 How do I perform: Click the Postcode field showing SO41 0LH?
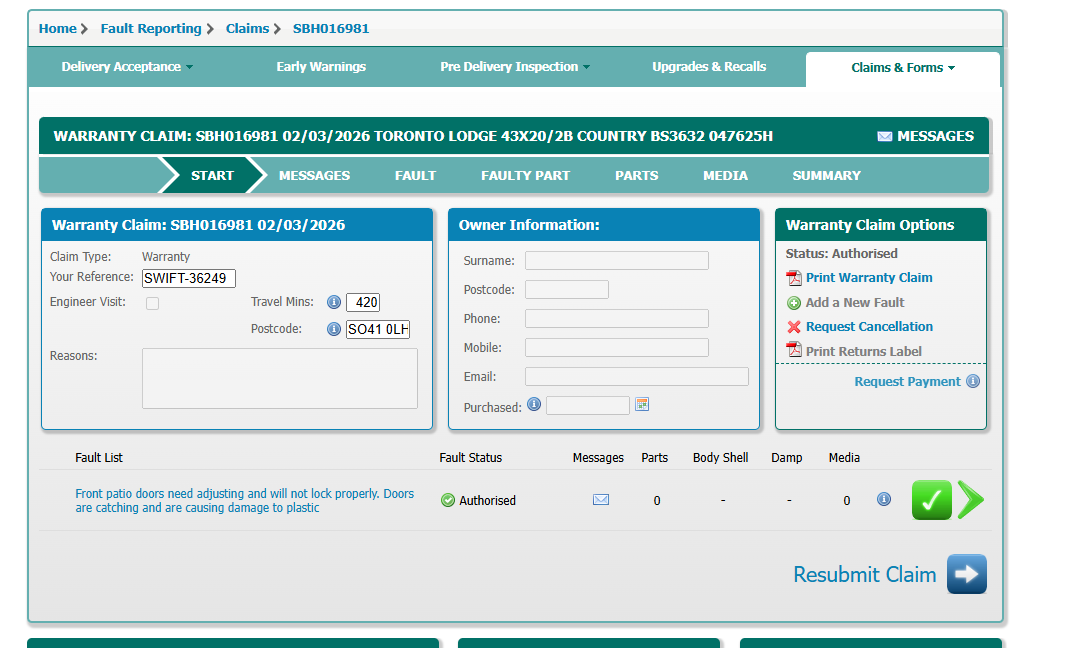tap(378, 329)
